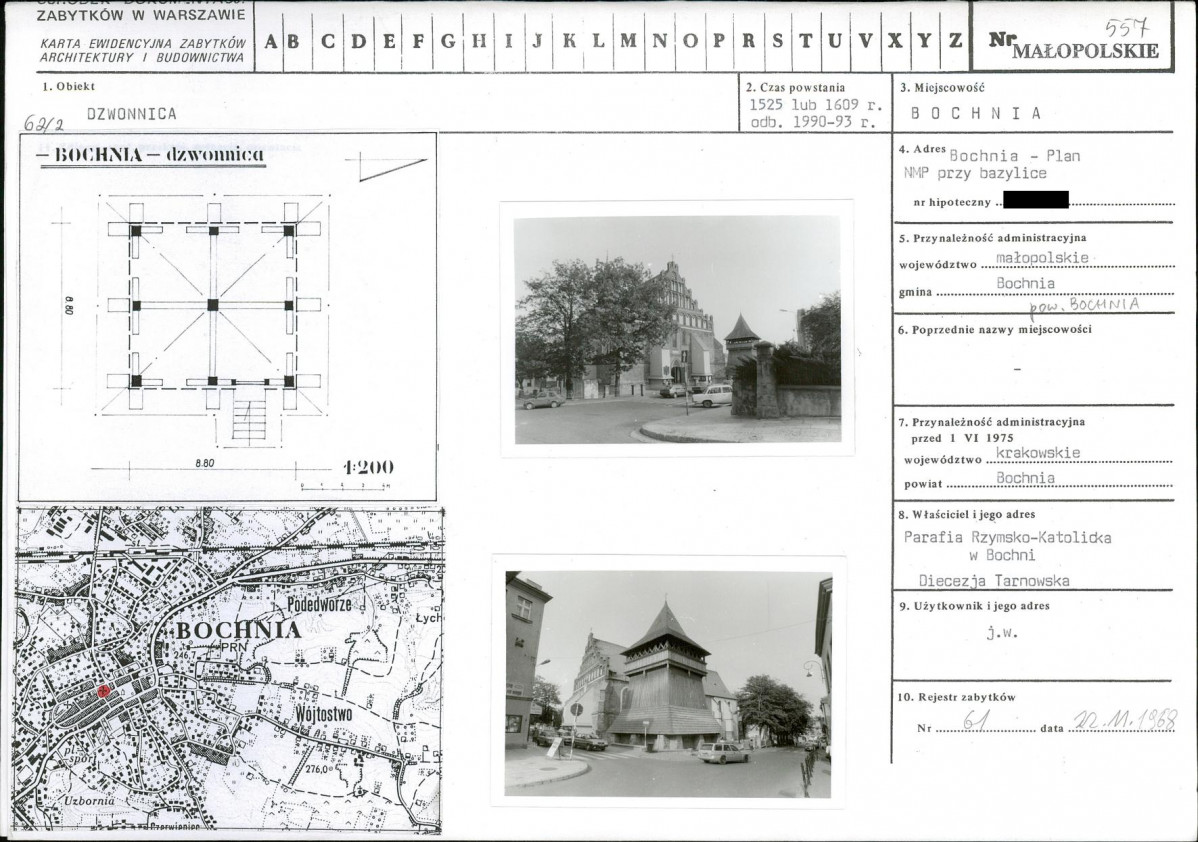Click the województwo field reading krakowskie

pyautogui.click(x=1038, y=453)
